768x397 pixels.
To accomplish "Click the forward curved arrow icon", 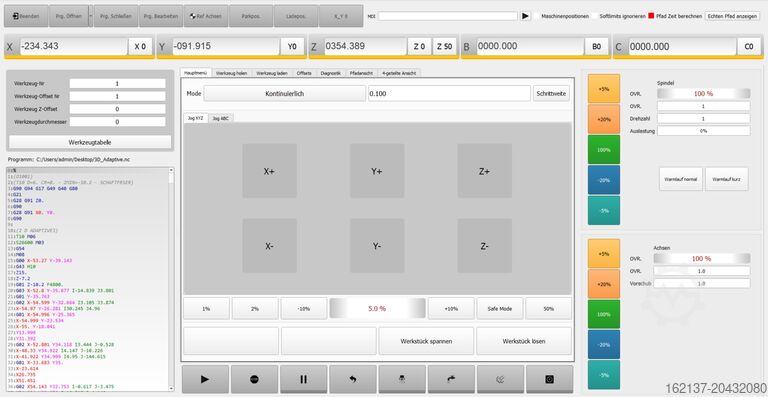I will 451,379.
